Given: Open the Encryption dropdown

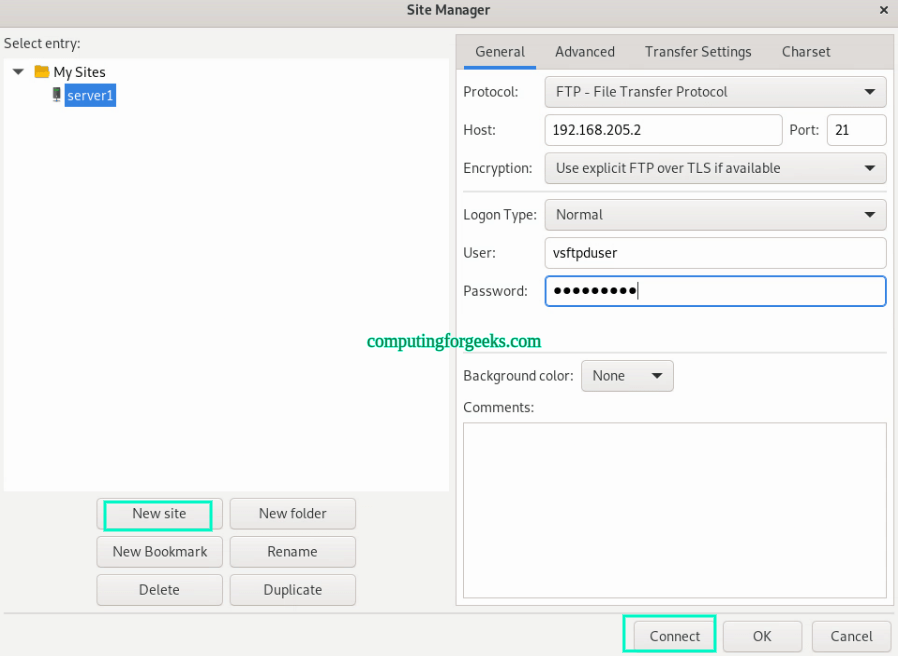Looking at the screenshot, I should (714, 168).
